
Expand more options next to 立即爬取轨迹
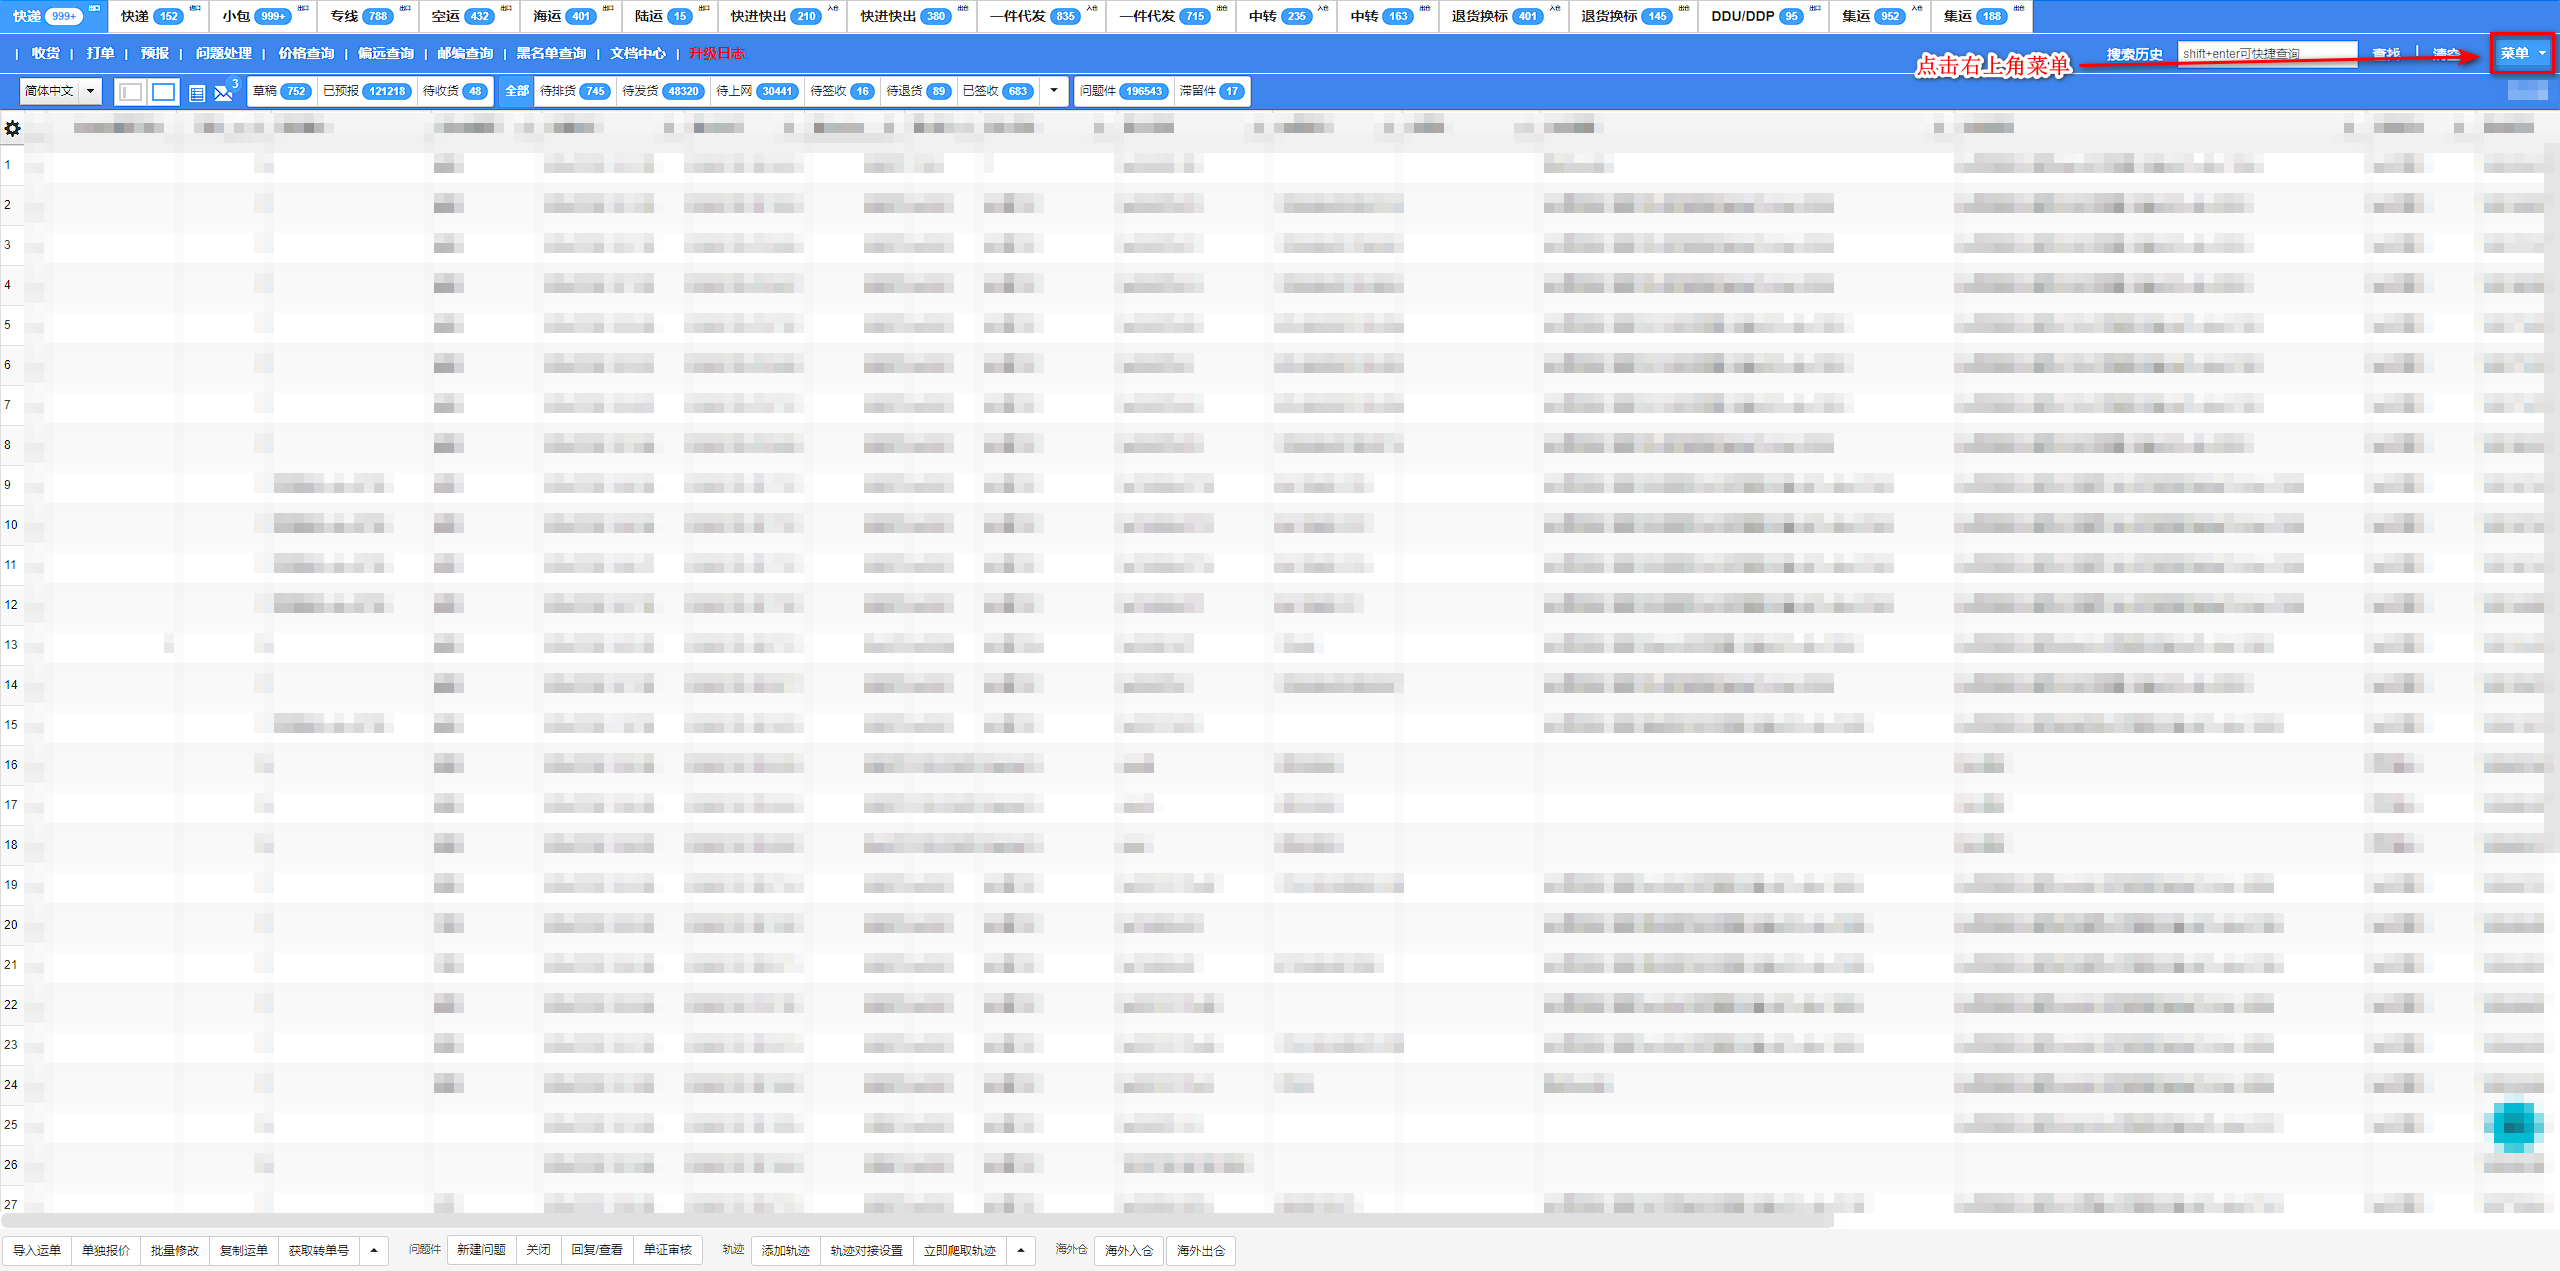tap(1020, 1250)
